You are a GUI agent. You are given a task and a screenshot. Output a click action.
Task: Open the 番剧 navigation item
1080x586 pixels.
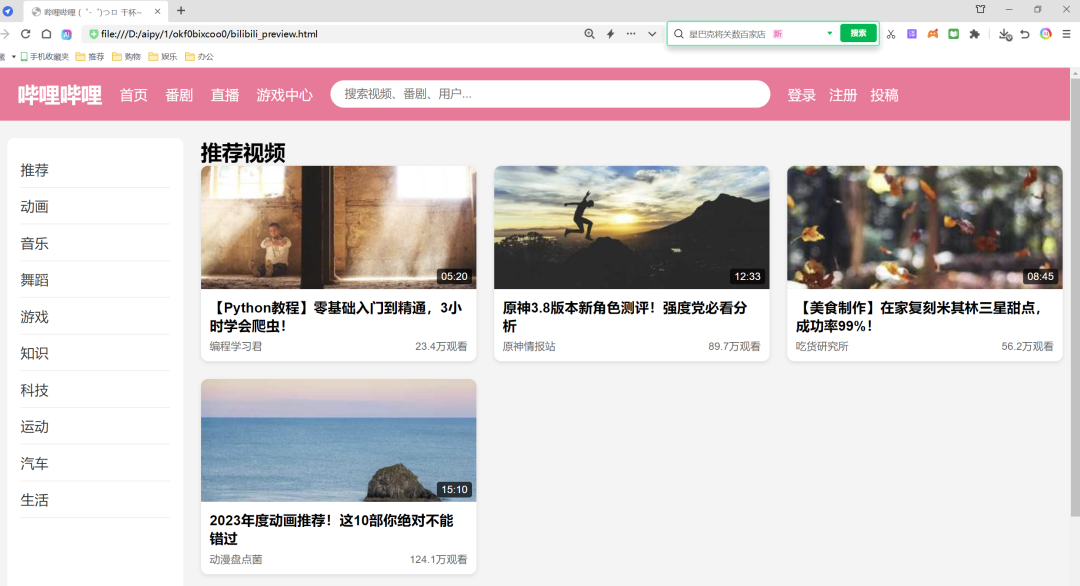tap(179, 94)
